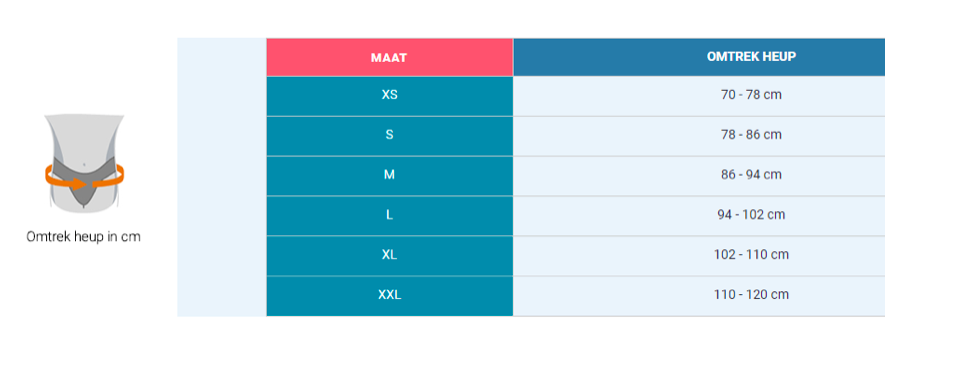Choose the M size row
956x368 pixels.
tap(576, 175)
